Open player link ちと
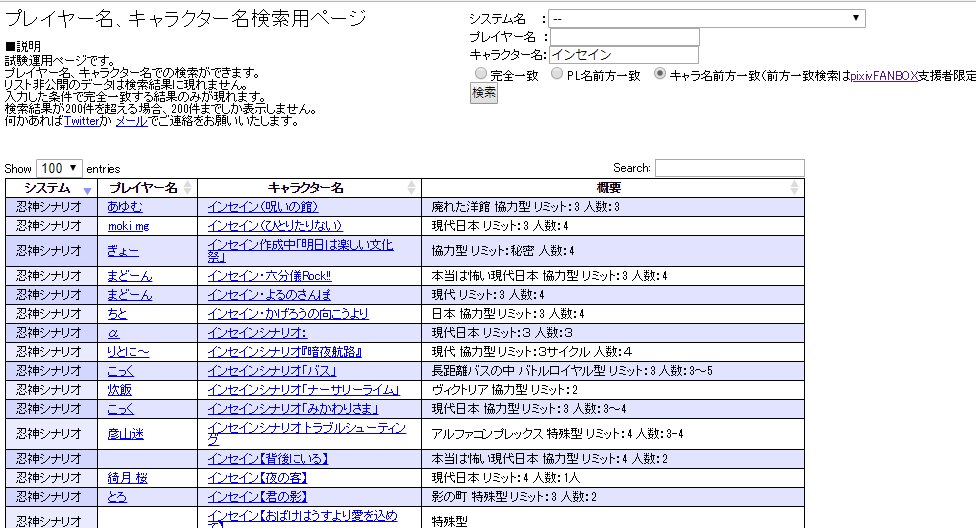976x528 pixels. point(117,314)
